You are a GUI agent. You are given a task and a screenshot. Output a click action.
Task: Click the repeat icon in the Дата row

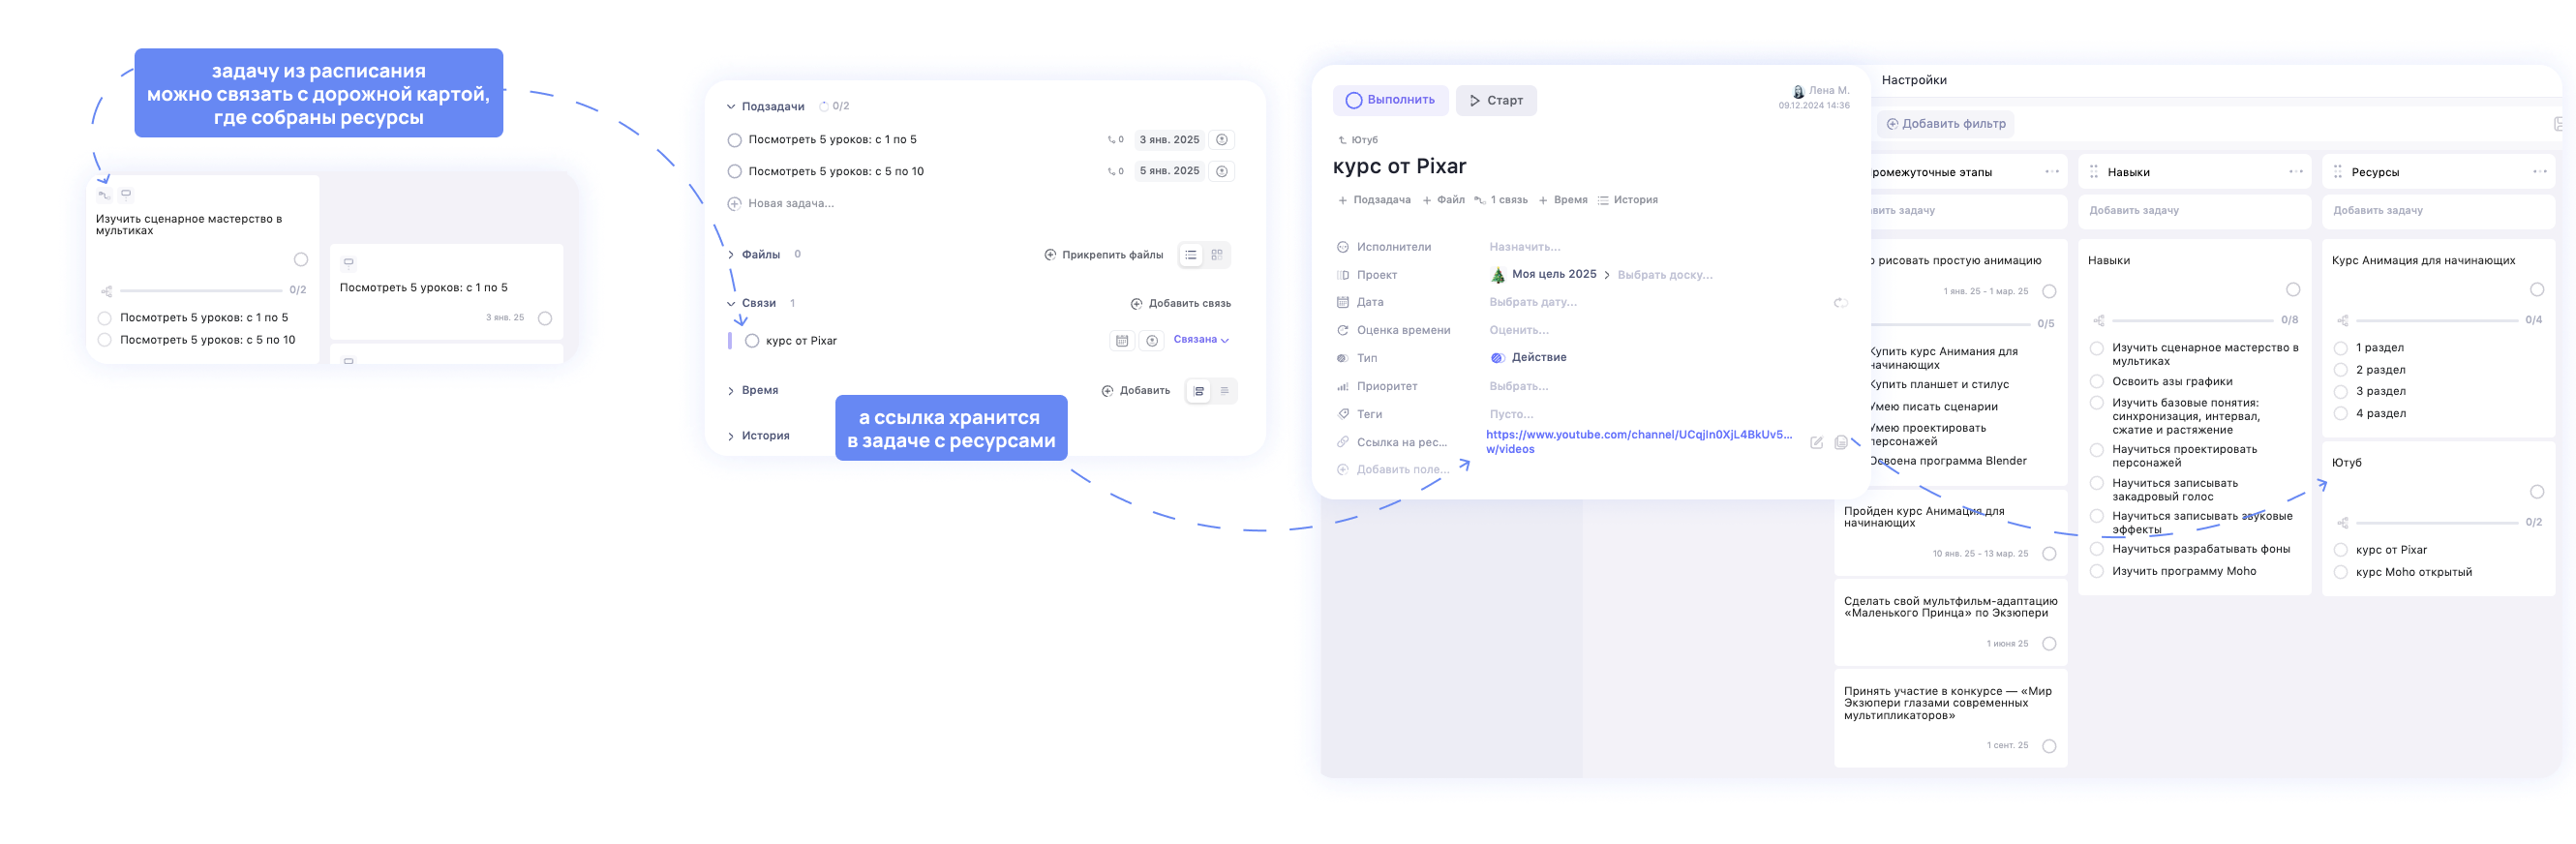1839,303
